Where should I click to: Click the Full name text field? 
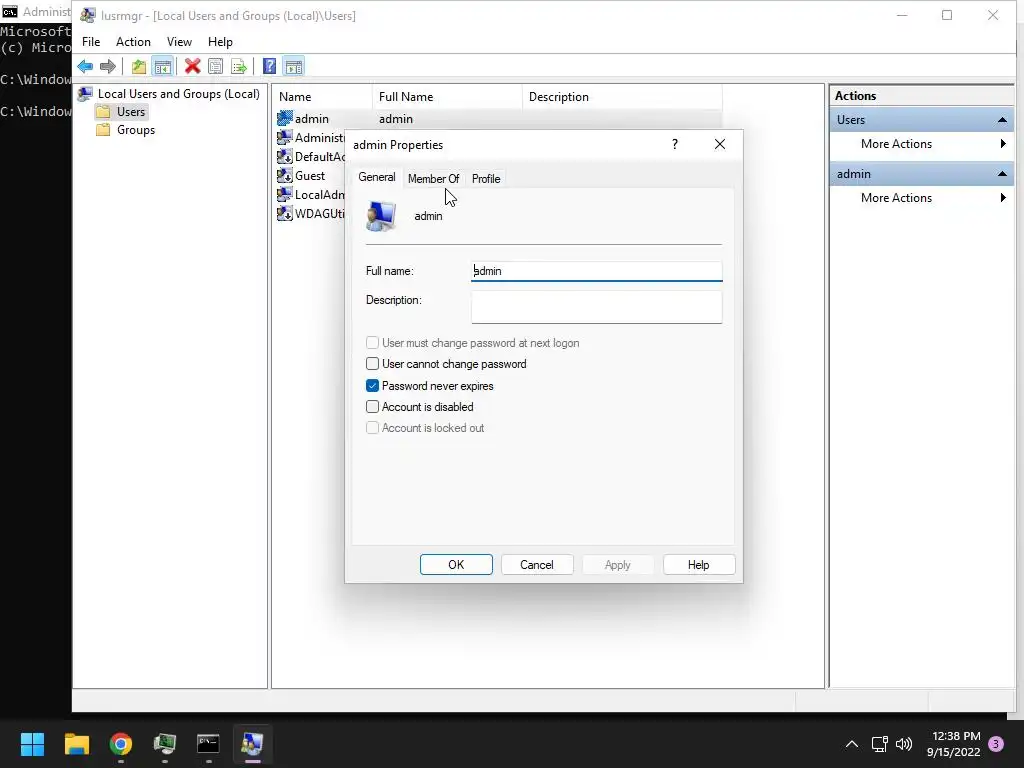tap(596, 271)
